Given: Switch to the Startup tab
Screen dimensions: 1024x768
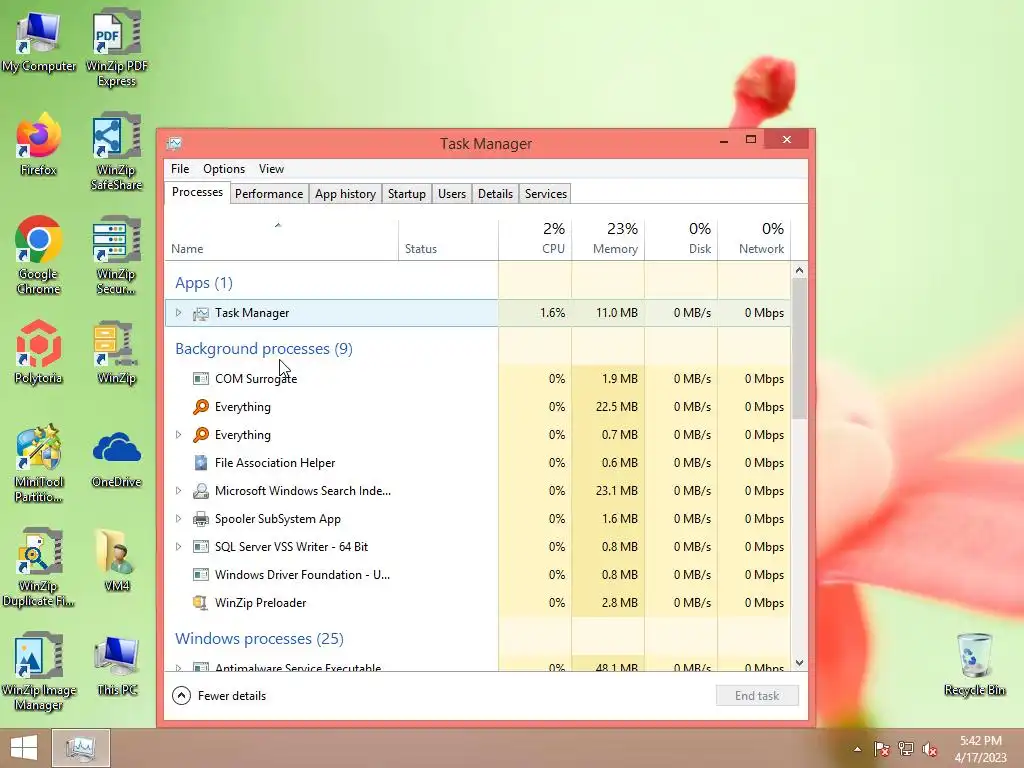Looking at the screenshot, I should pyautogui.click(x=407, y=194).
